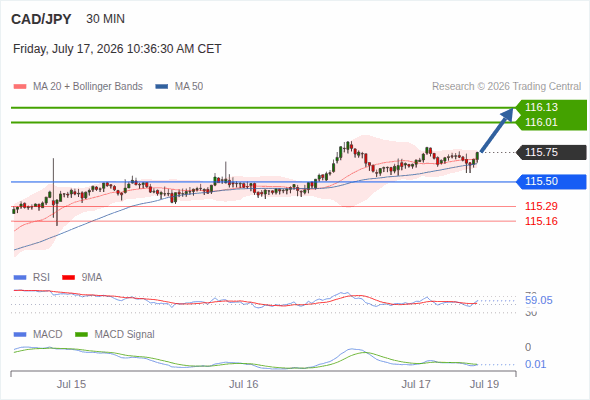Click the Jul 16 date axis marker
Viewport: 590px width, 400px height.
click(x=243, y=384)
